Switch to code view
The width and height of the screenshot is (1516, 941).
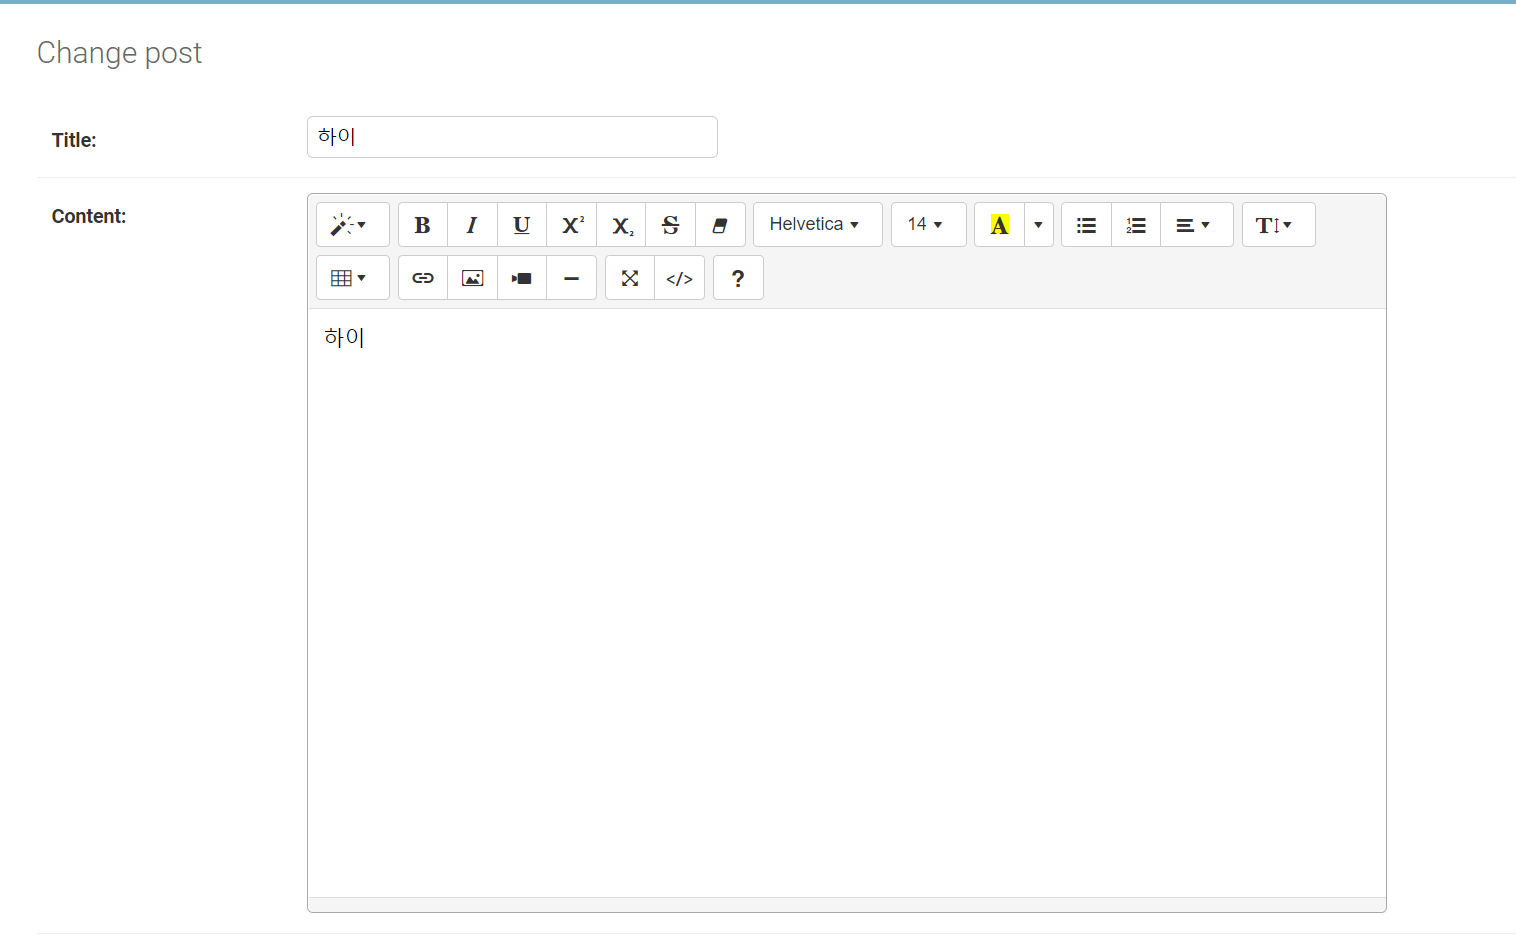[x=680, y=278]
